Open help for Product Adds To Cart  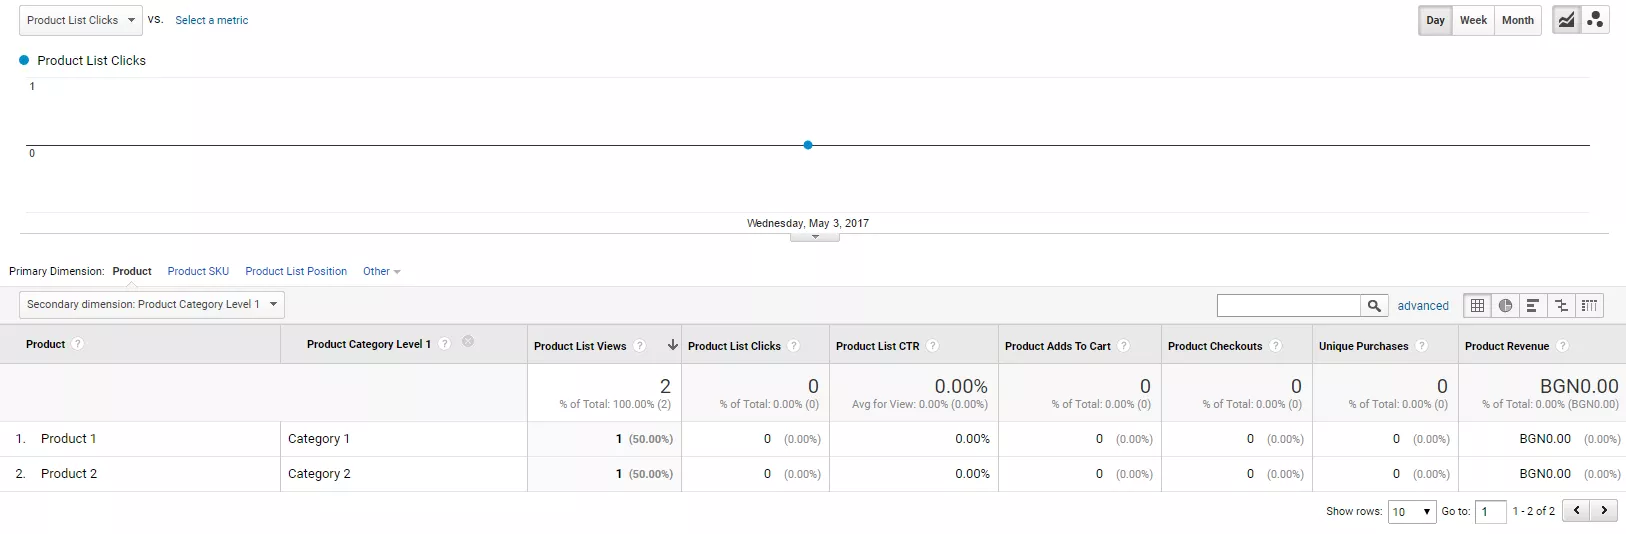(1124, 346)
